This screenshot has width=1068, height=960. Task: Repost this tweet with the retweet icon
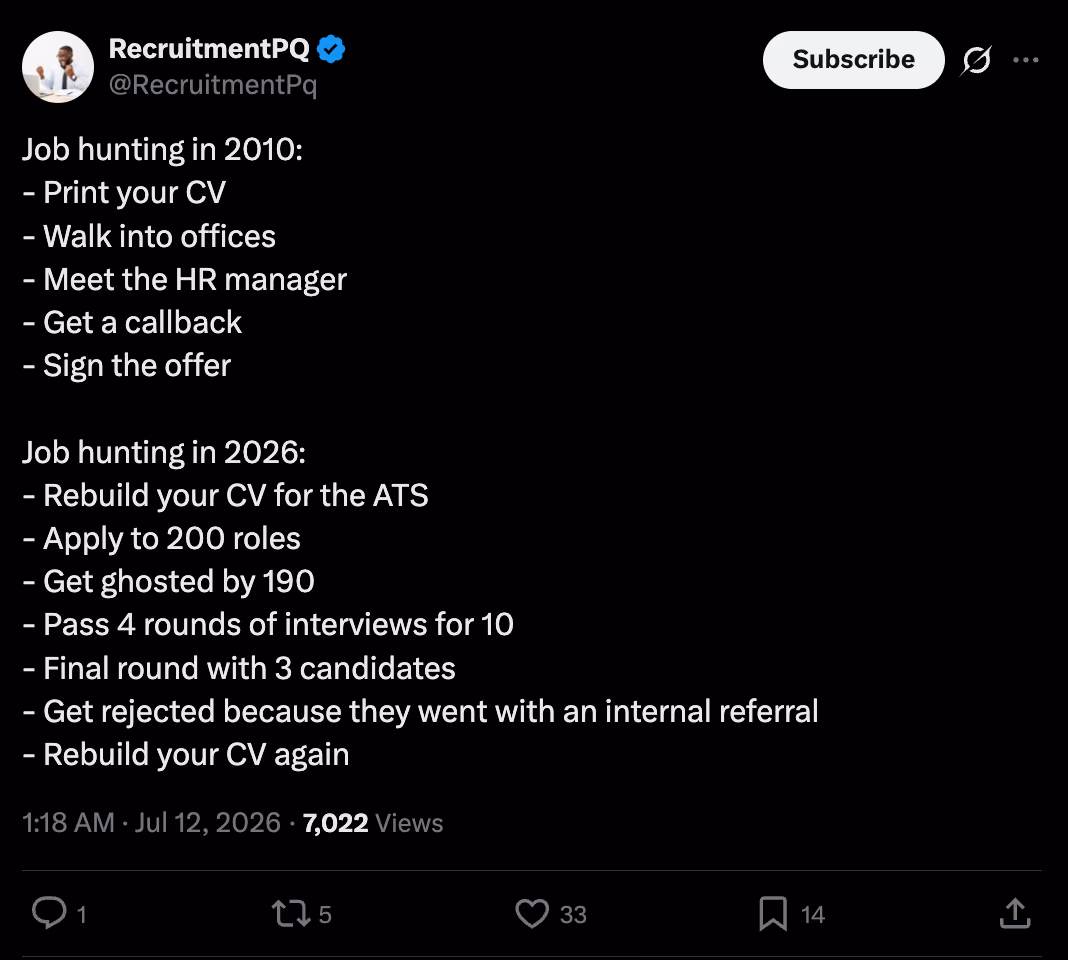(x=292, y=914)
